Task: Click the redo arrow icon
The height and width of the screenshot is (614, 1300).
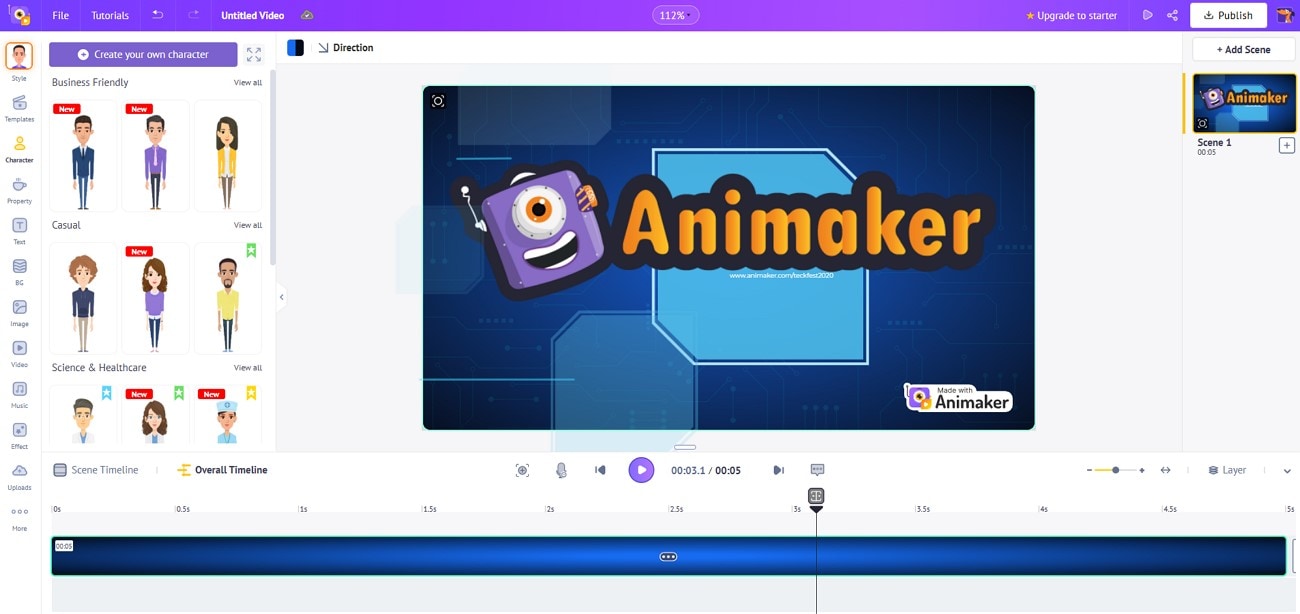Action: coord(193,15)
